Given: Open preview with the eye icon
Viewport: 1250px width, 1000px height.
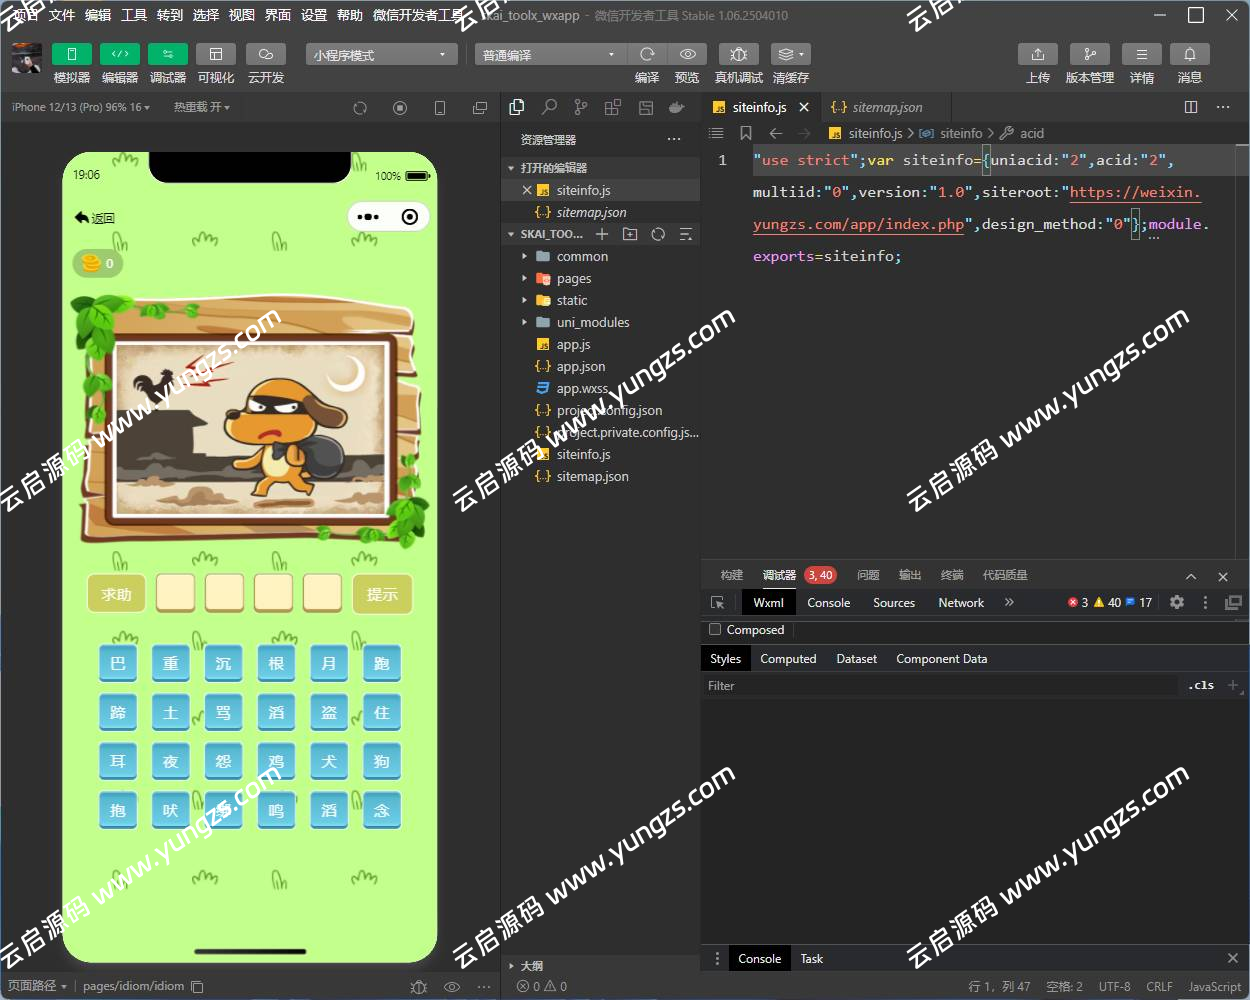Looking at the screenshot, I should [687, 54].
